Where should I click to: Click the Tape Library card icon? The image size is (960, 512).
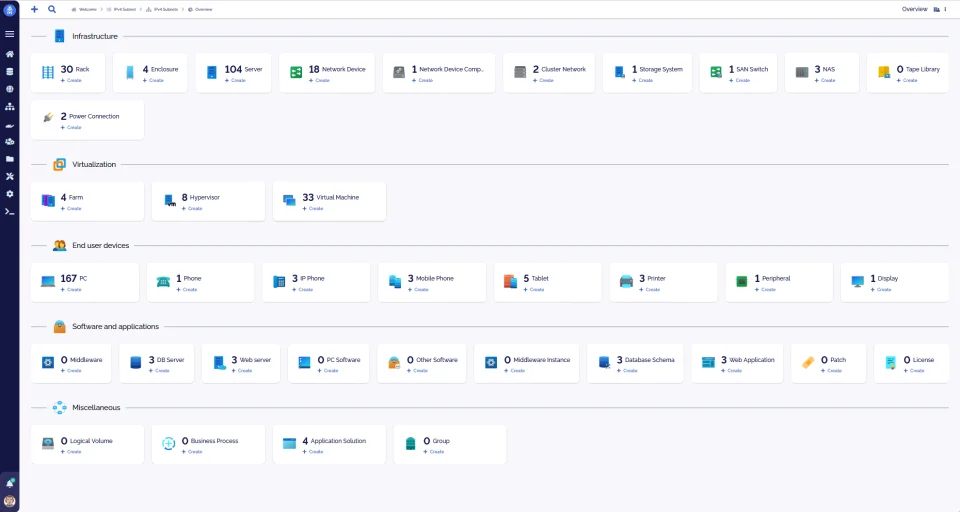(x=884, y=72)
